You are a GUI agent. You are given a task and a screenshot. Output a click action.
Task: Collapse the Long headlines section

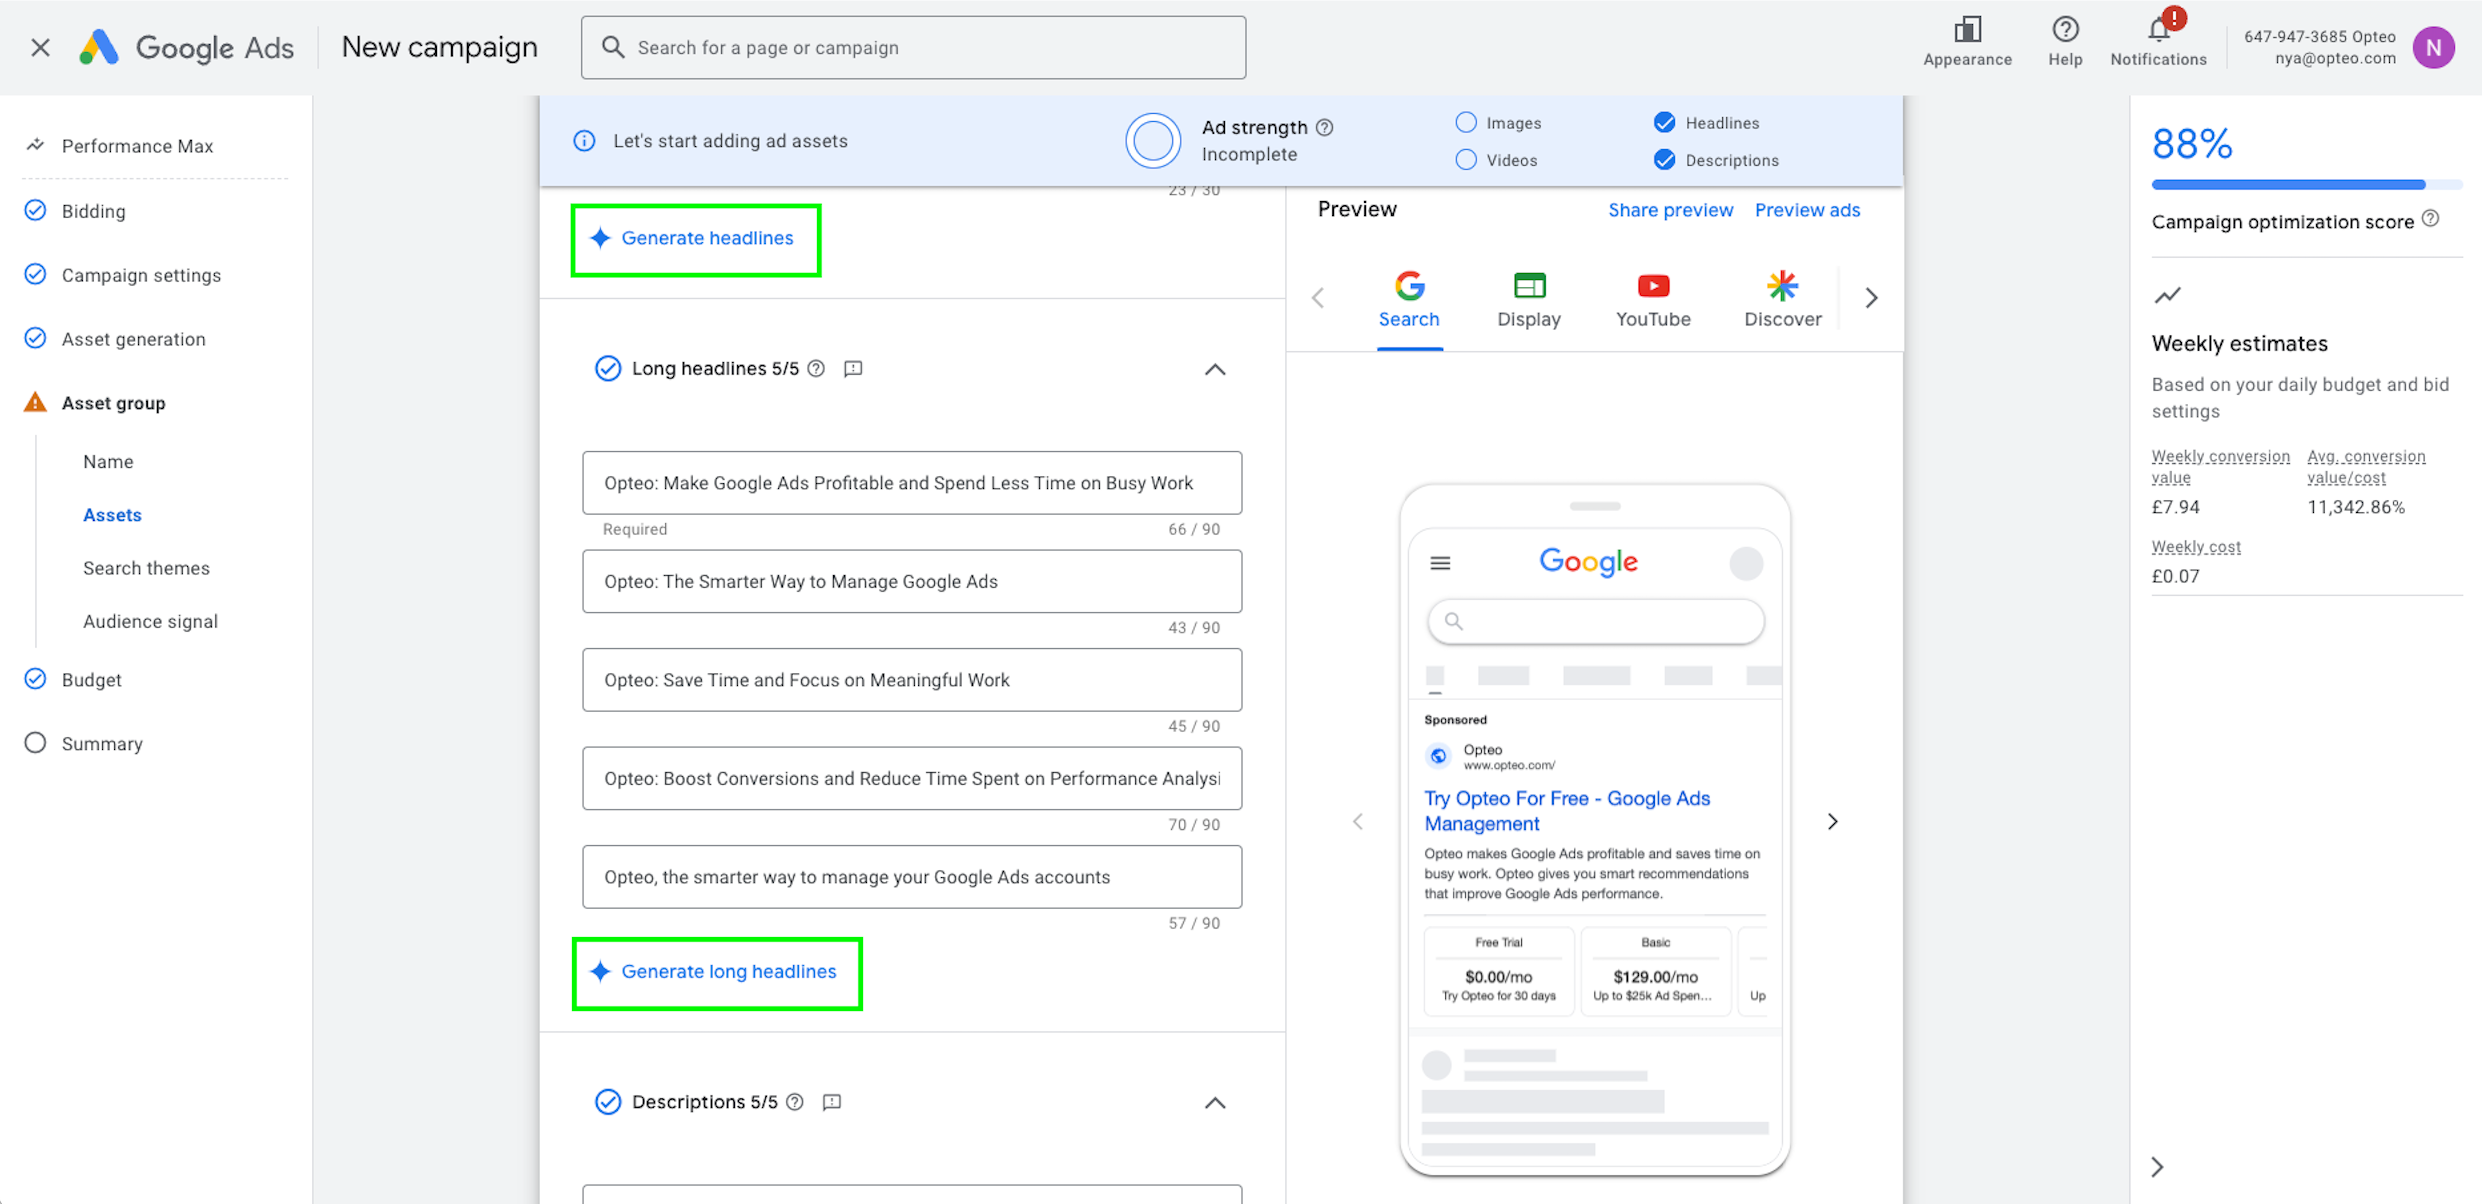[x=1214, y=370]
